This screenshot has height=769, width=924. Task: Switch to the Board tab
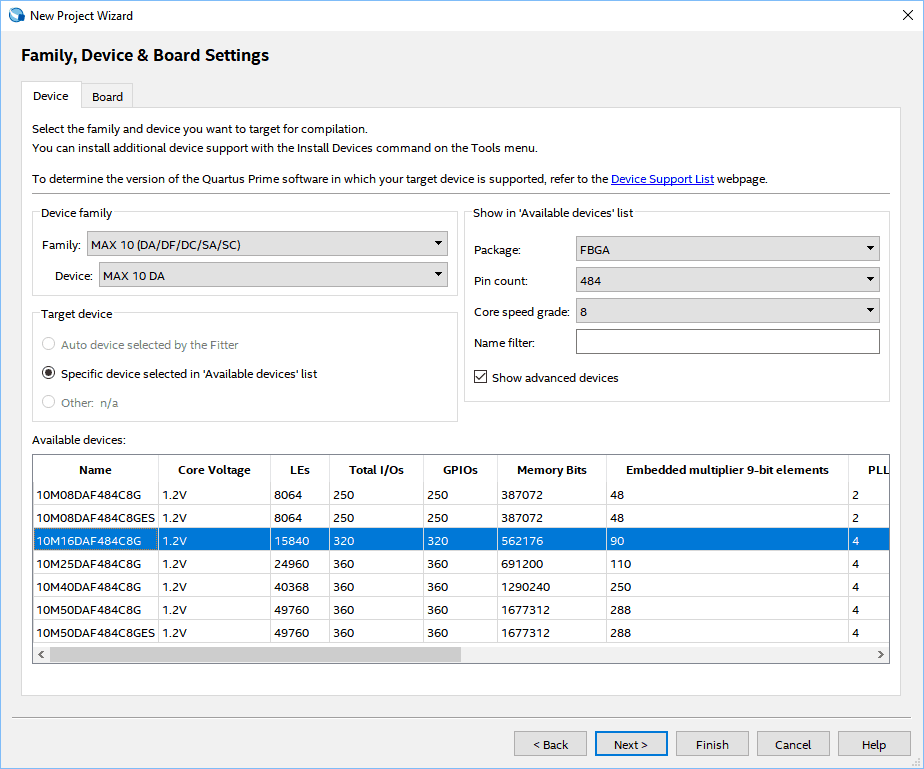107,97
